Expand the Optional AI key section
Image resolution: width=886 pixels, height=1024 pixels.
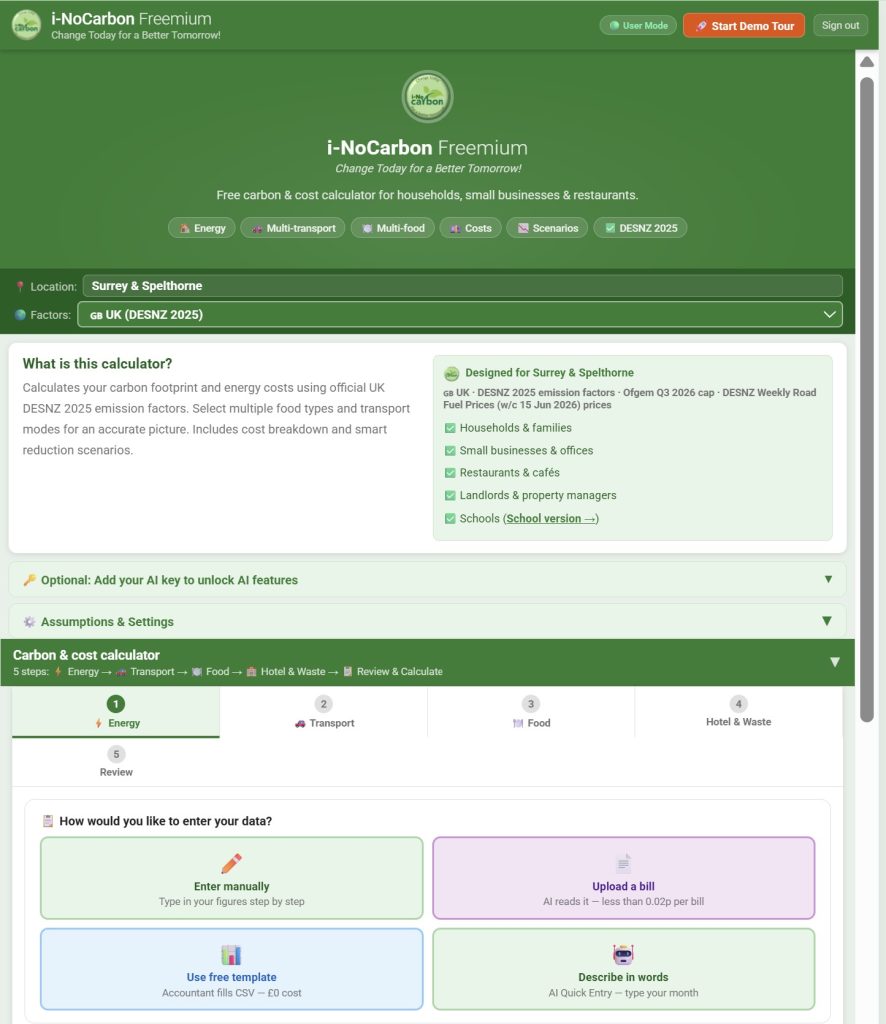point(428,580)
